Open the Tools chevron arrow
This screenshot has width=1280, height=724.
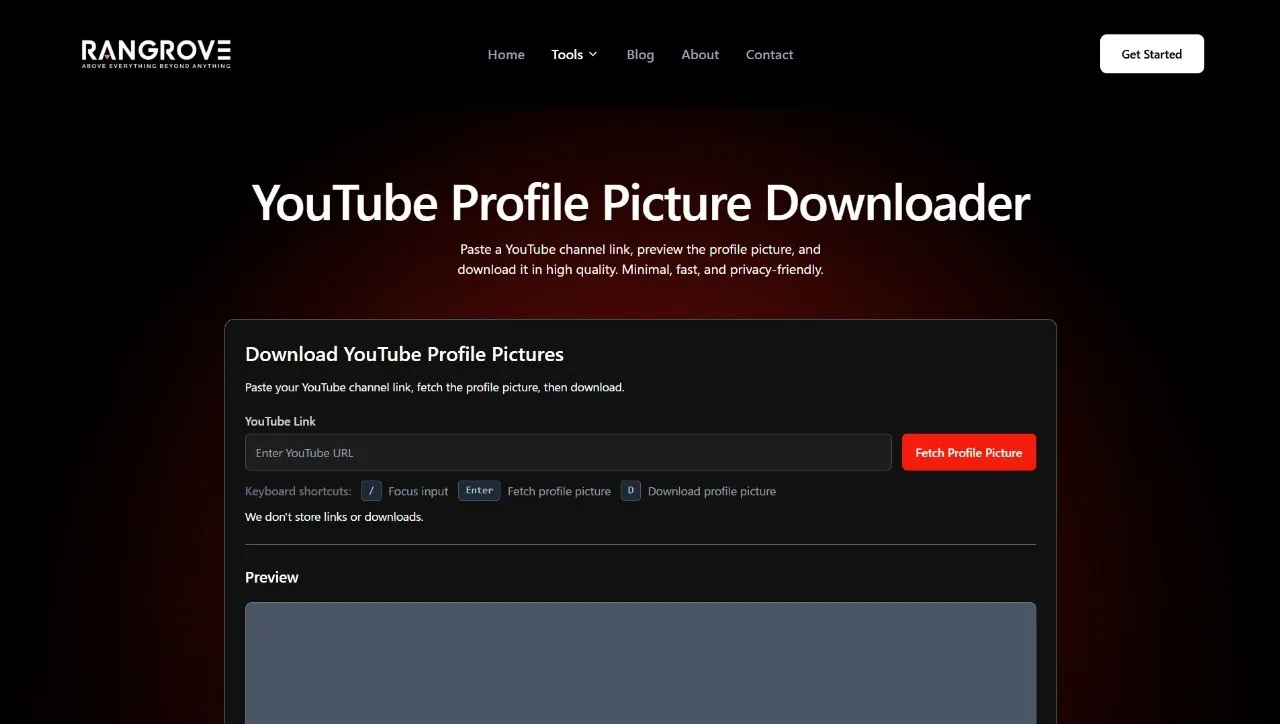(x=593, y=55)
